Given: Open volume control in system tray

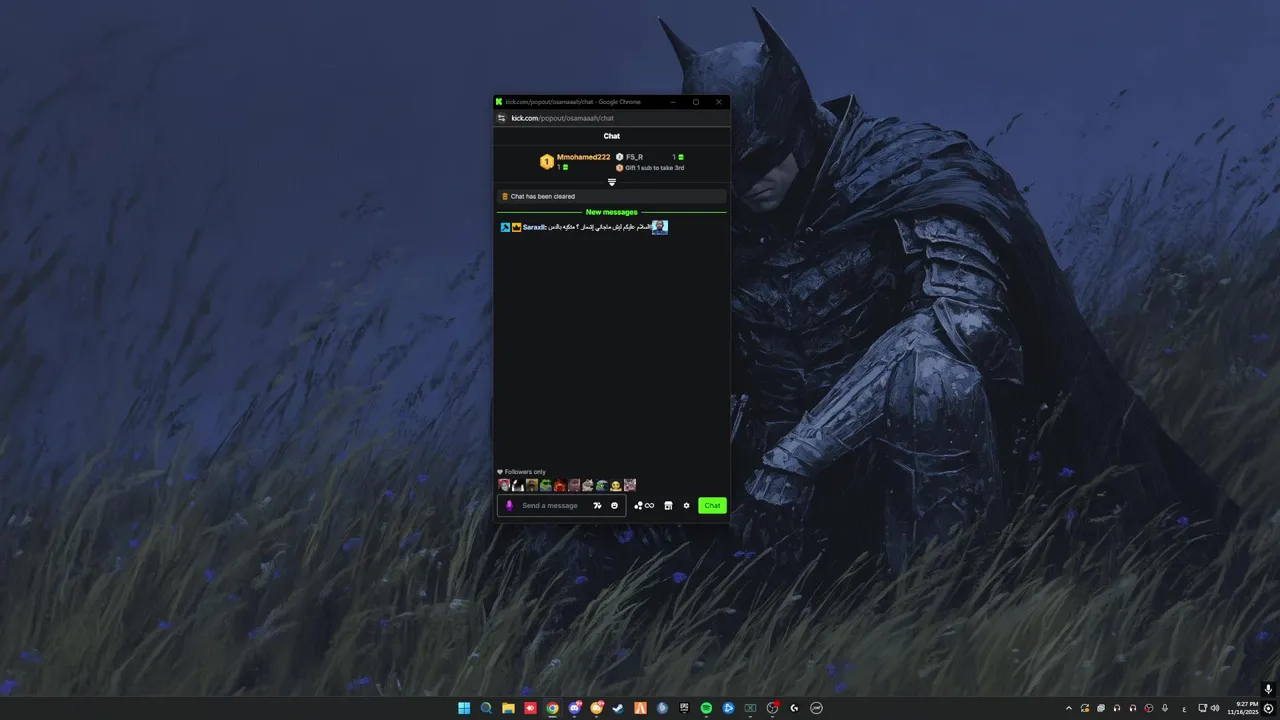Looking at the screenshot, I should [x=1215, y=708].
